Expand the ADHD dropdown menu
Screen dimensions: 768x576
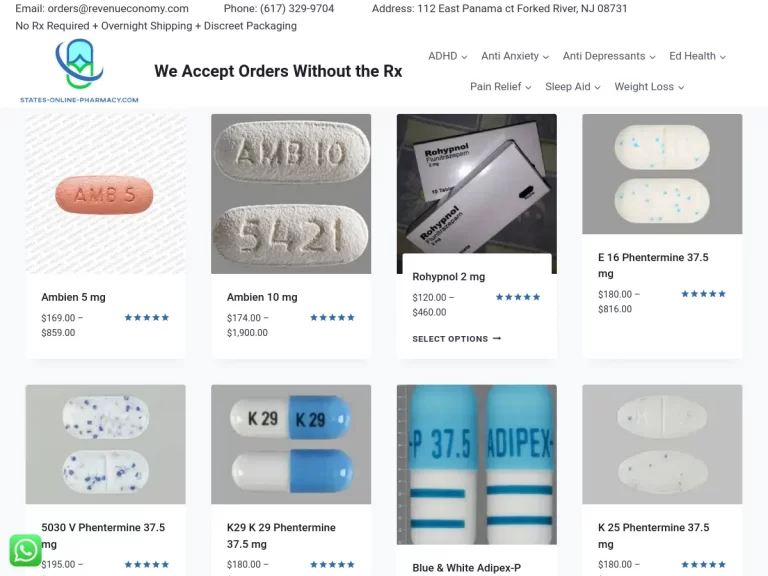[x=448, y=56]
